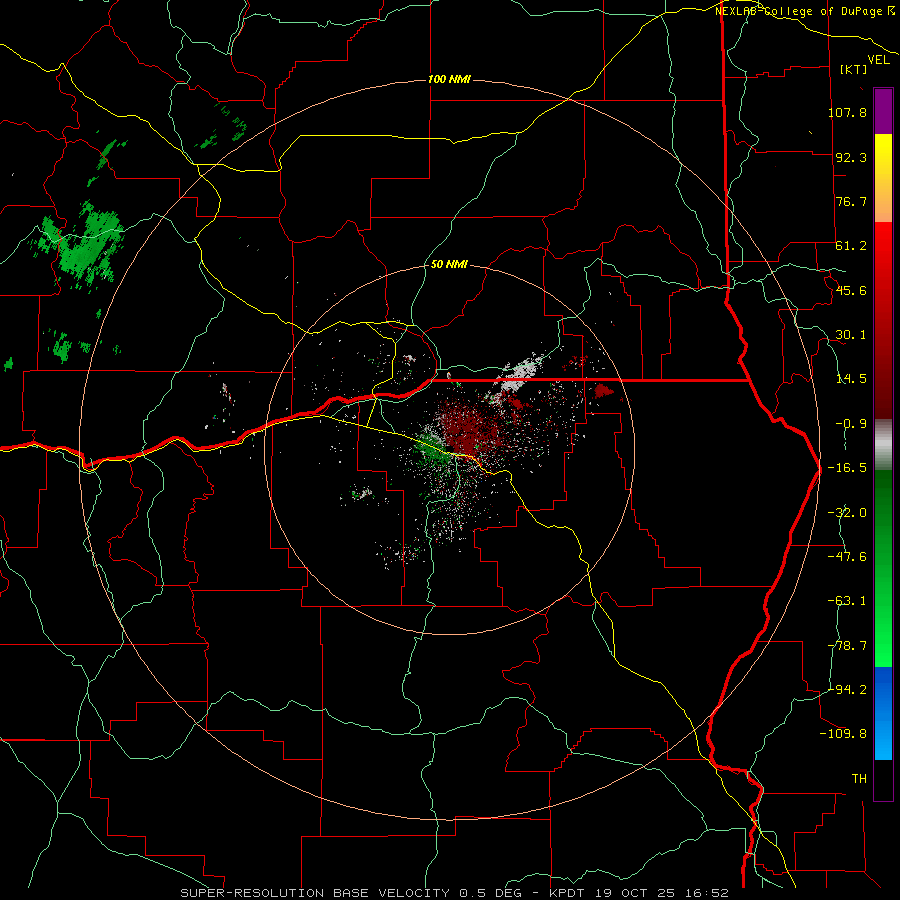Click the -63.1 value on the velocity scale

point(847,601)
